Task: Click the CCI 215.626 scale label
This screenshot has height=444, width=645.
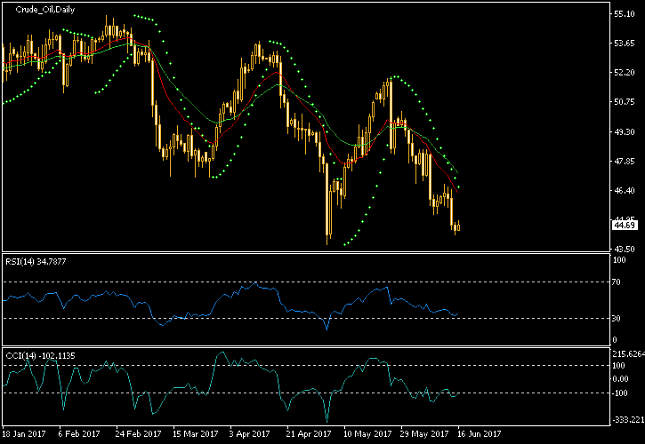Action: tap(629, 354)
